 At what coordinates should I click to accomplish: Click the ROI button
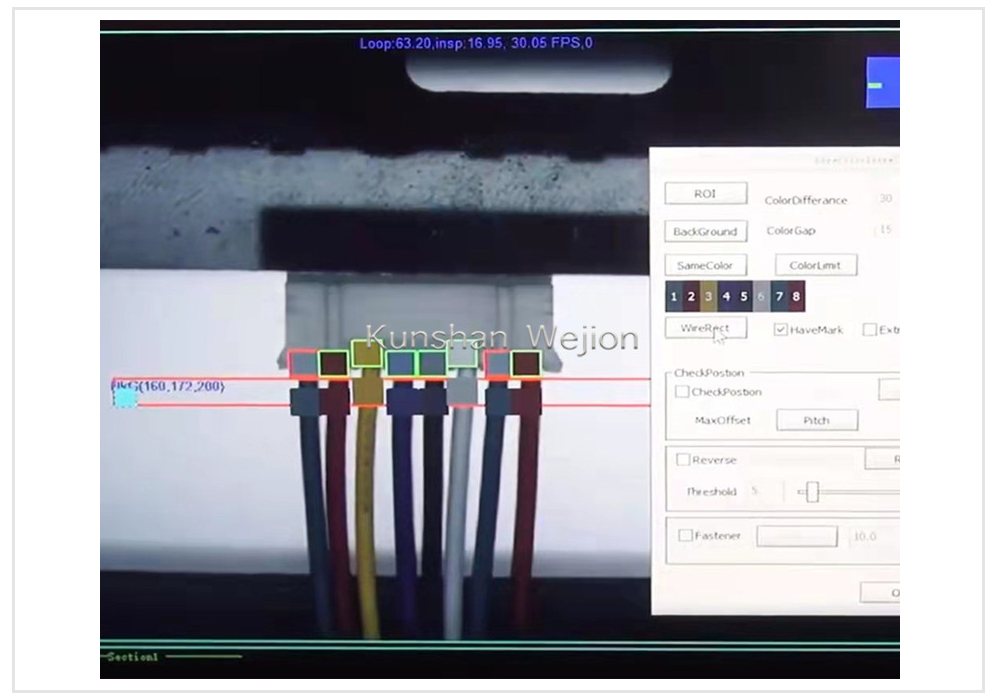pyautogui.click(x=705, y=194)
